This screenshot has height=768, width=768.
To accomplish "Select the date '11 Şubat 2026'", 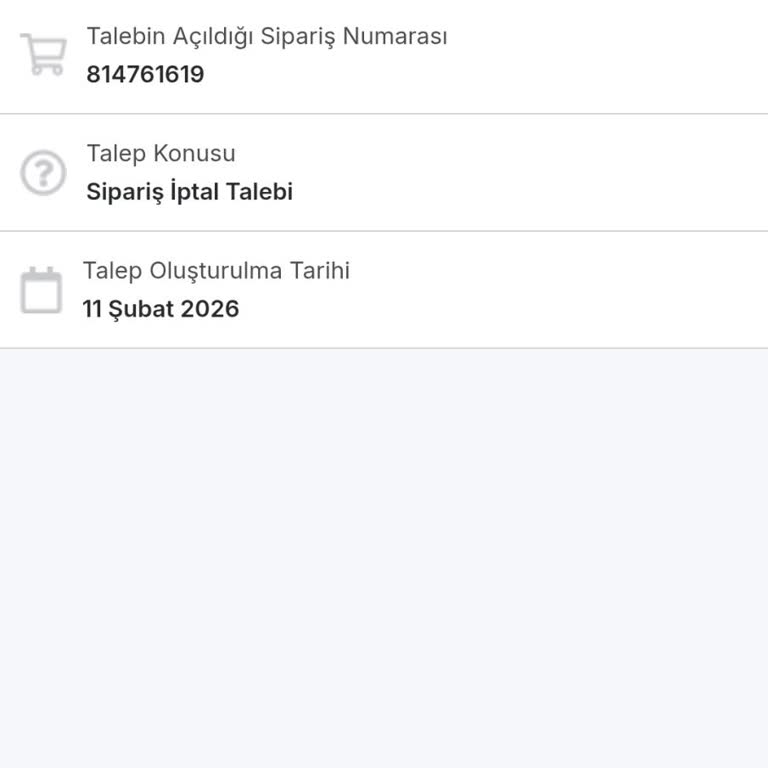I will (x=160, y=309).
